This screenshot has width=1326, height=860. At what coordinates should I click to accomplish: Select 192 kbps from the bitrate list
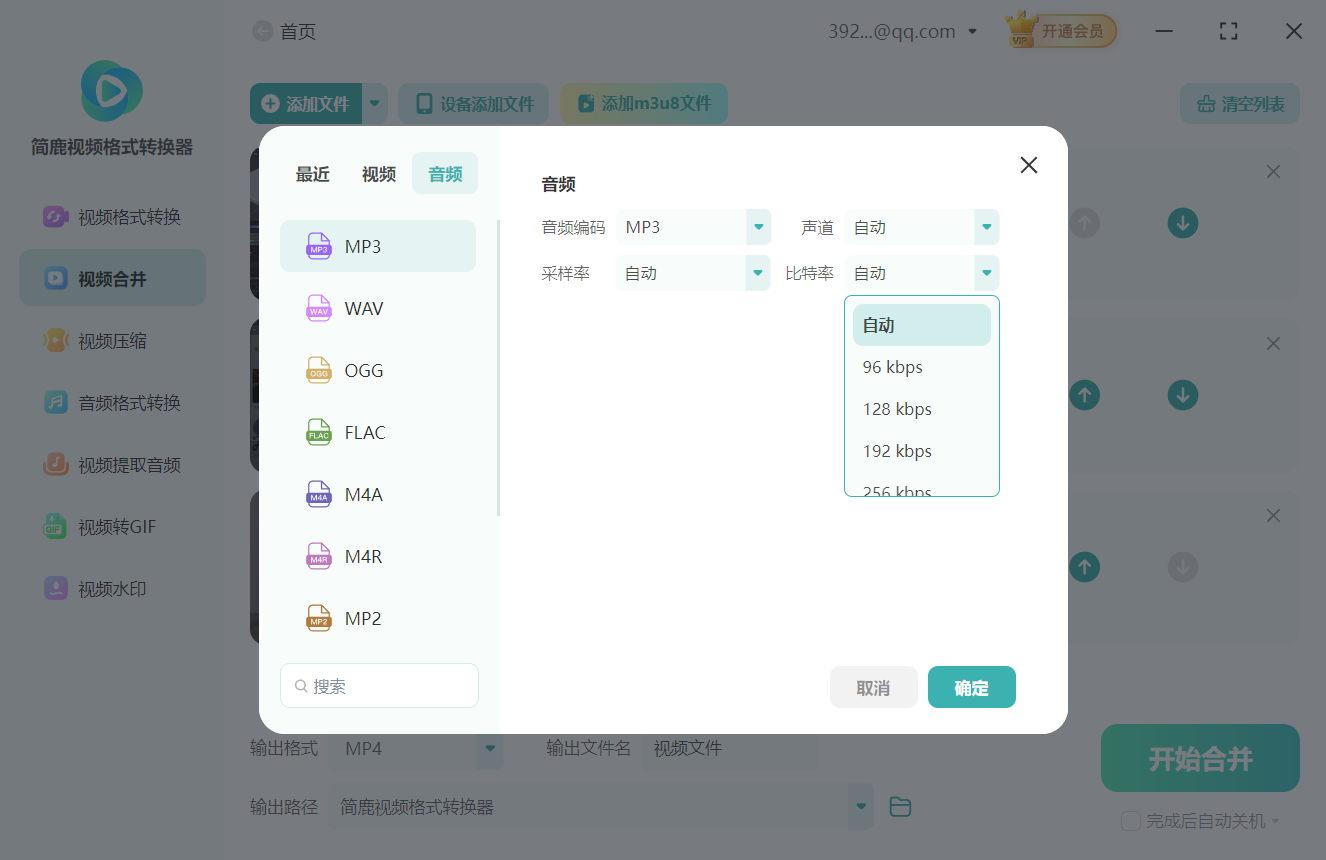click(x=897, y=450)
